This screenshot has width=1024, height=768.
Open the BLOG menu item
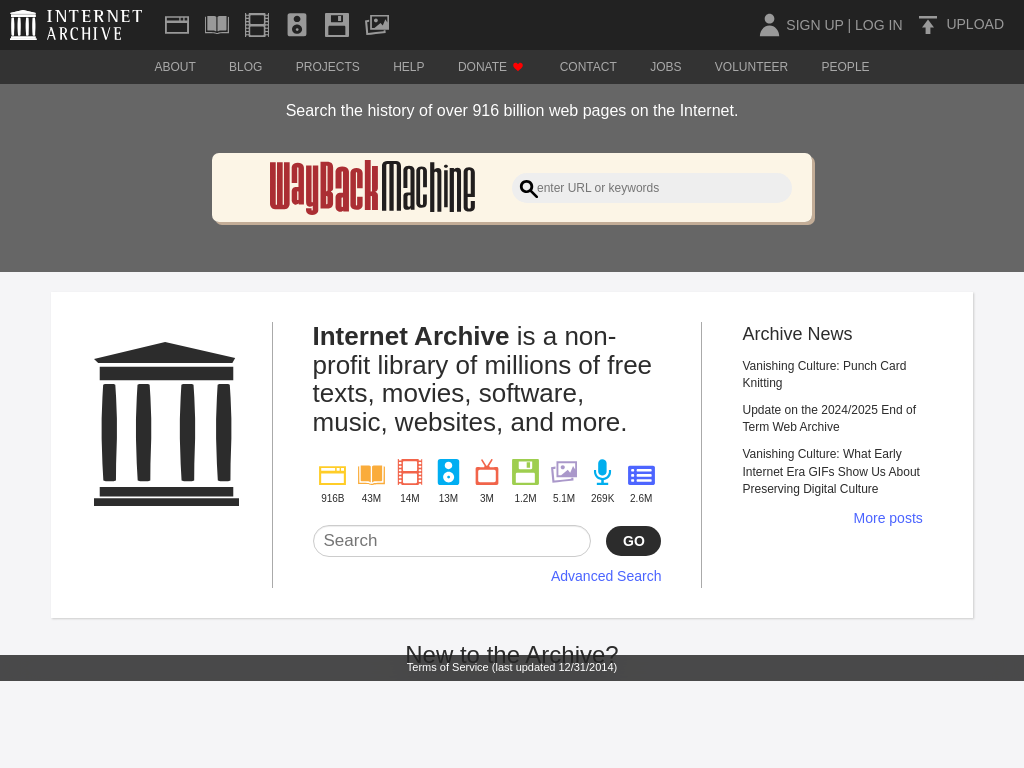coord(246,67)
